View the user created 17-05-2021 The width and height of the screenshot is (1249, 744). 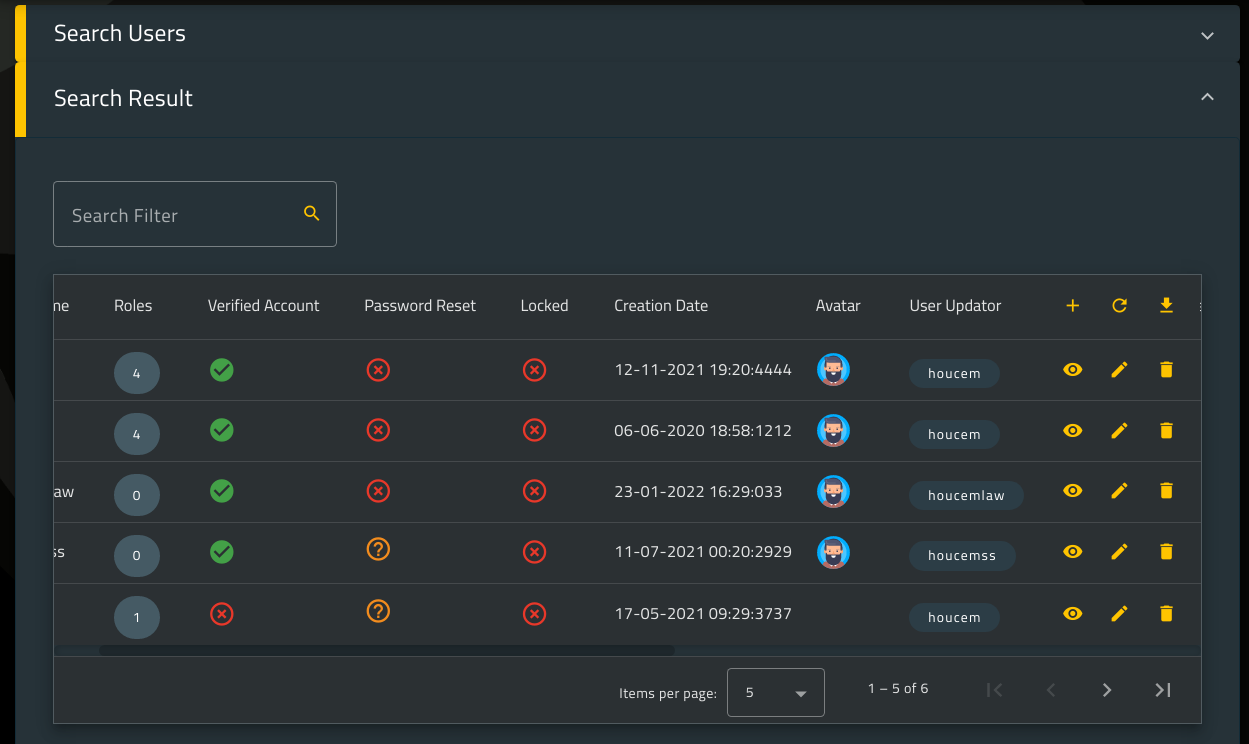pos(1073,614)
